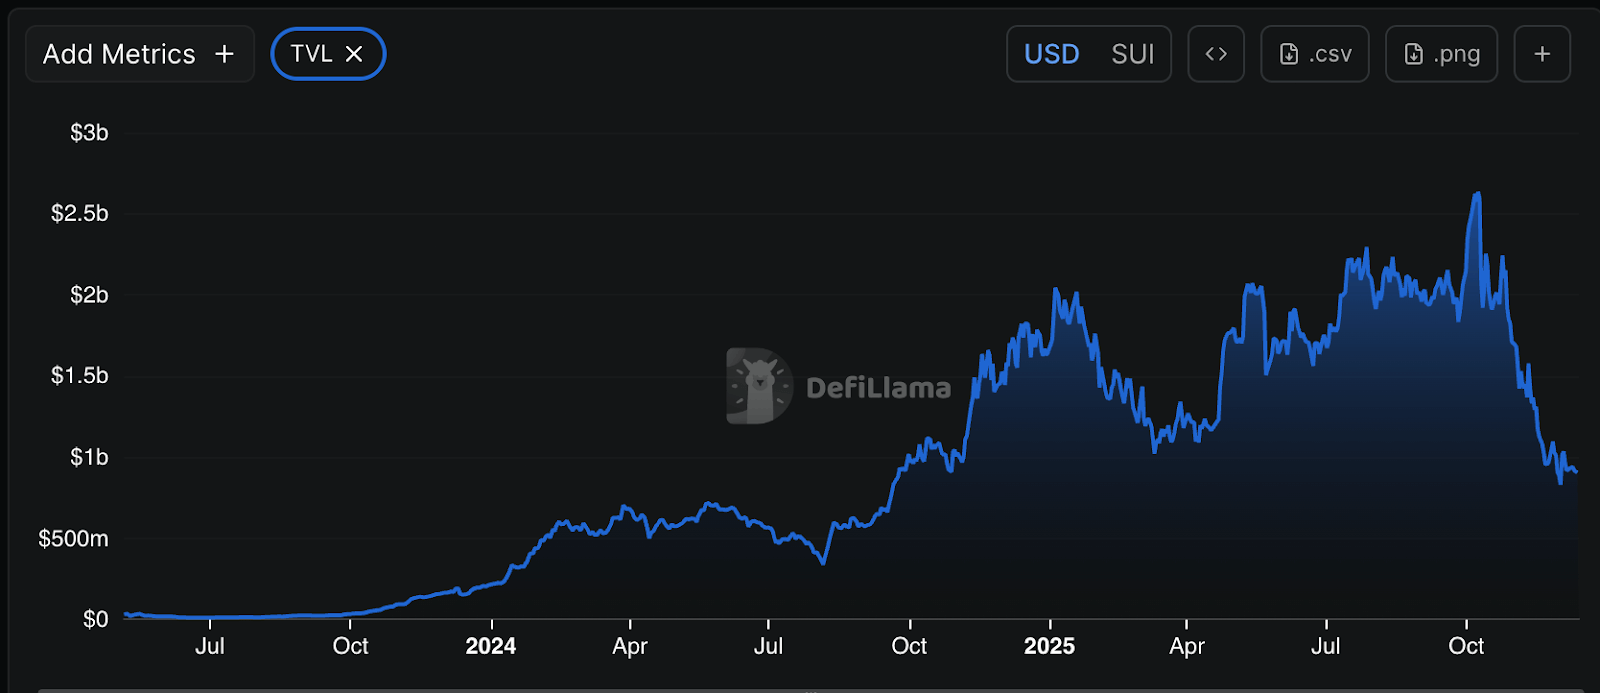Open the Add Metrics menu

pyautogui.click(x=139, y=54)
